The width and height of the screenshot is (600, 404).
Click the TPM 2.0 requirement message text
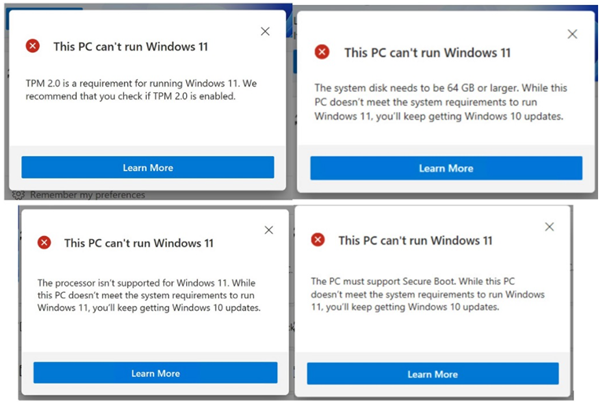pyautogui.click(x=141, y=90)
